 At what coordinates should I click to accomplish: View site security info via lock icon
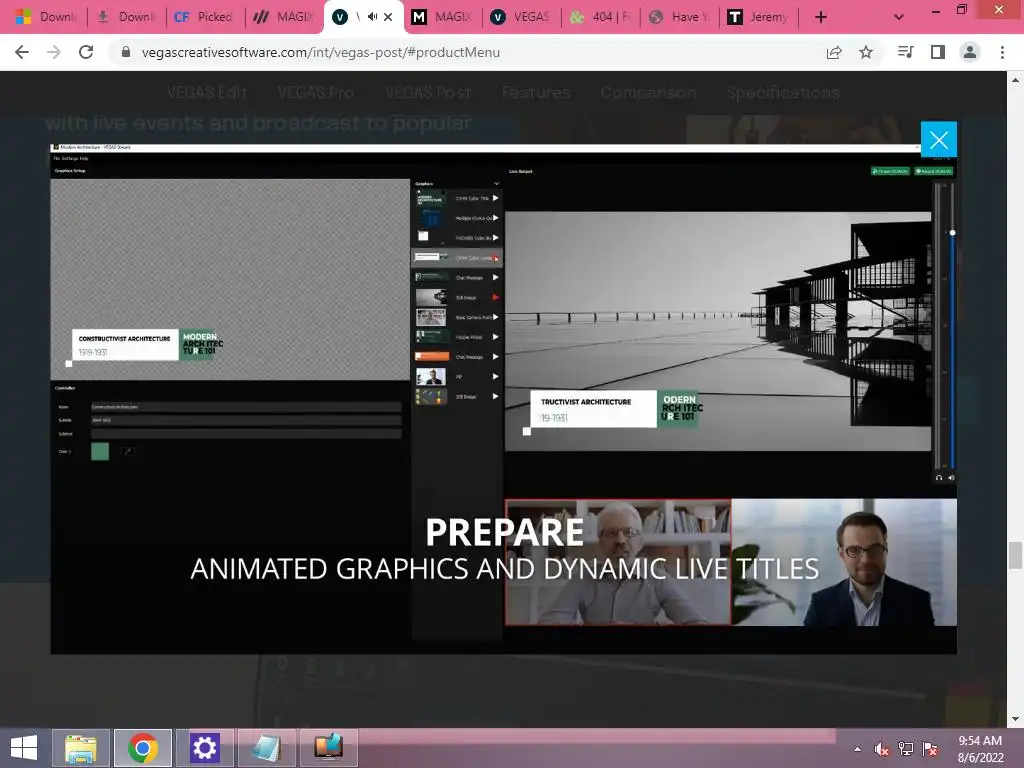(126, 52)
